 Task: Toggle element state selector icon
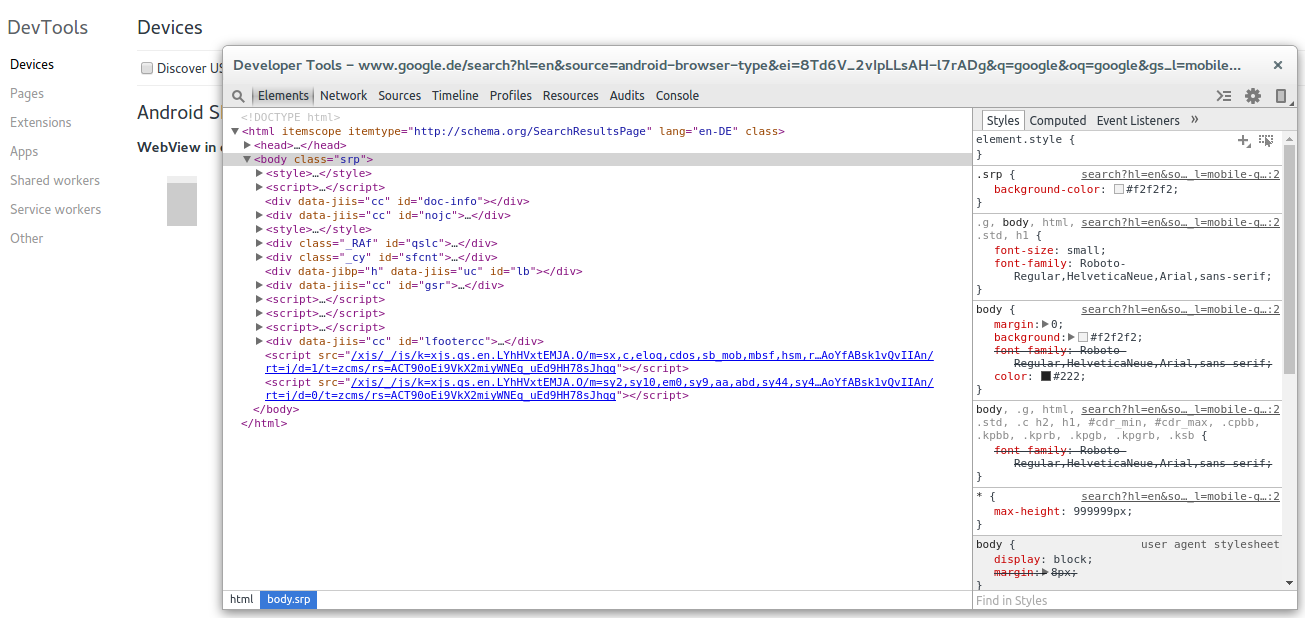1266,141
